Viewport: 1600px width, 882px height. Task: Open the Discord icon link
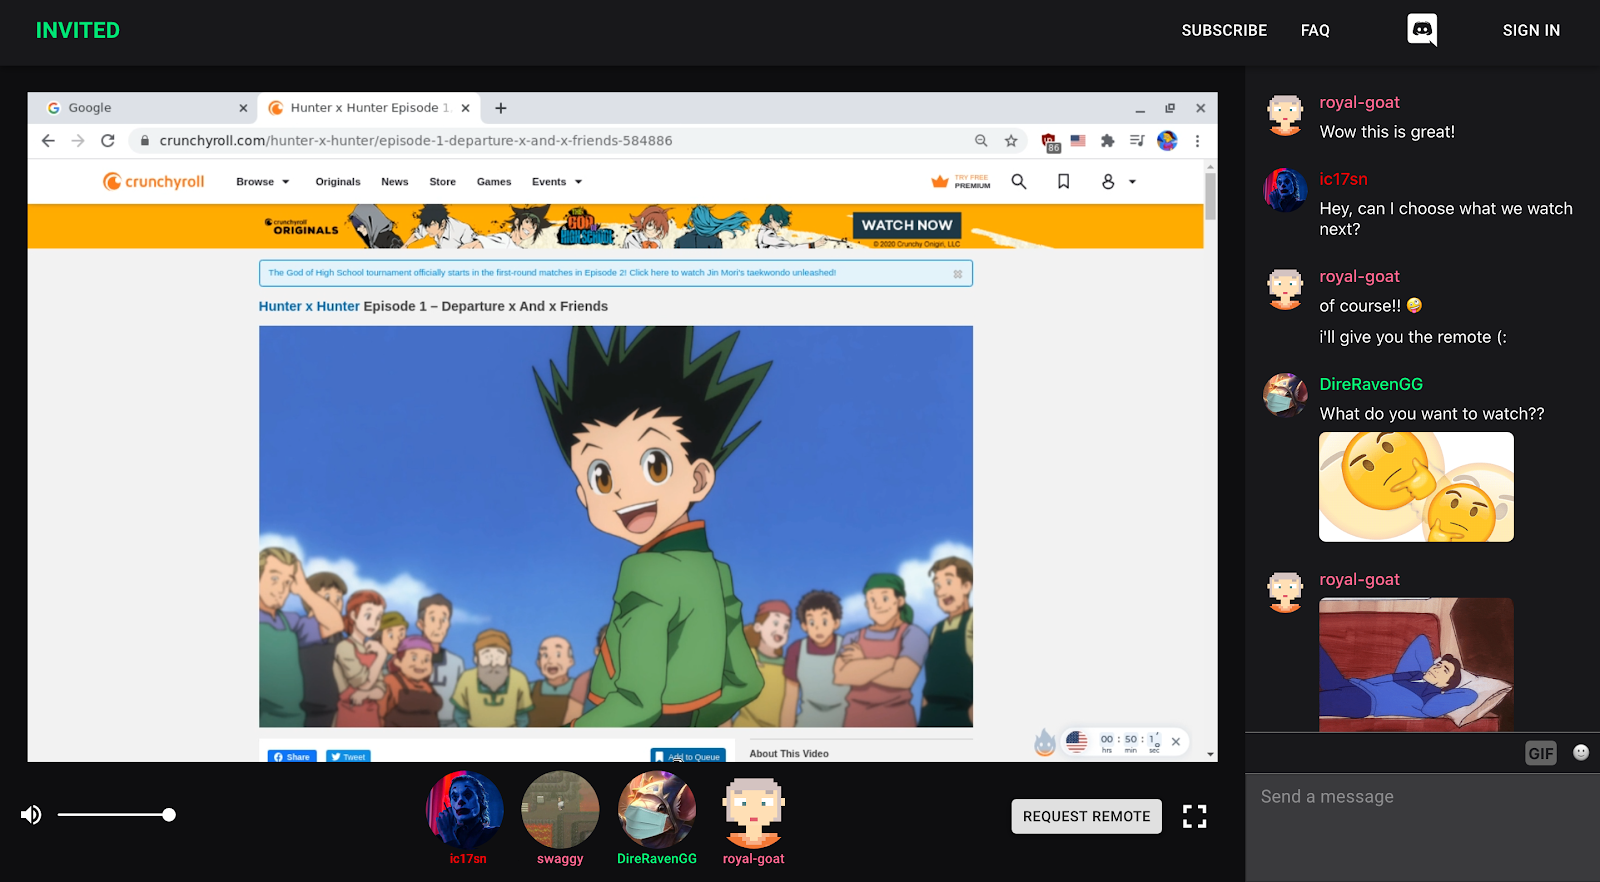[x=1422, y=30]
